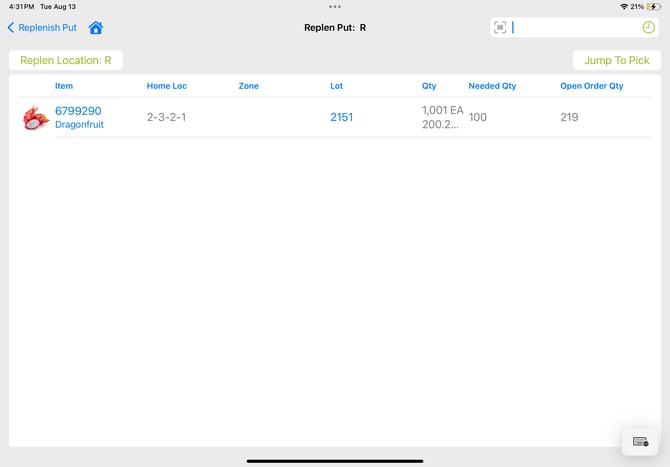Image resolution: width=670 pixels, height=467 pixels.
Task: Tap the Wi-Fi icon in status bar
Action: tap(624, 6)
